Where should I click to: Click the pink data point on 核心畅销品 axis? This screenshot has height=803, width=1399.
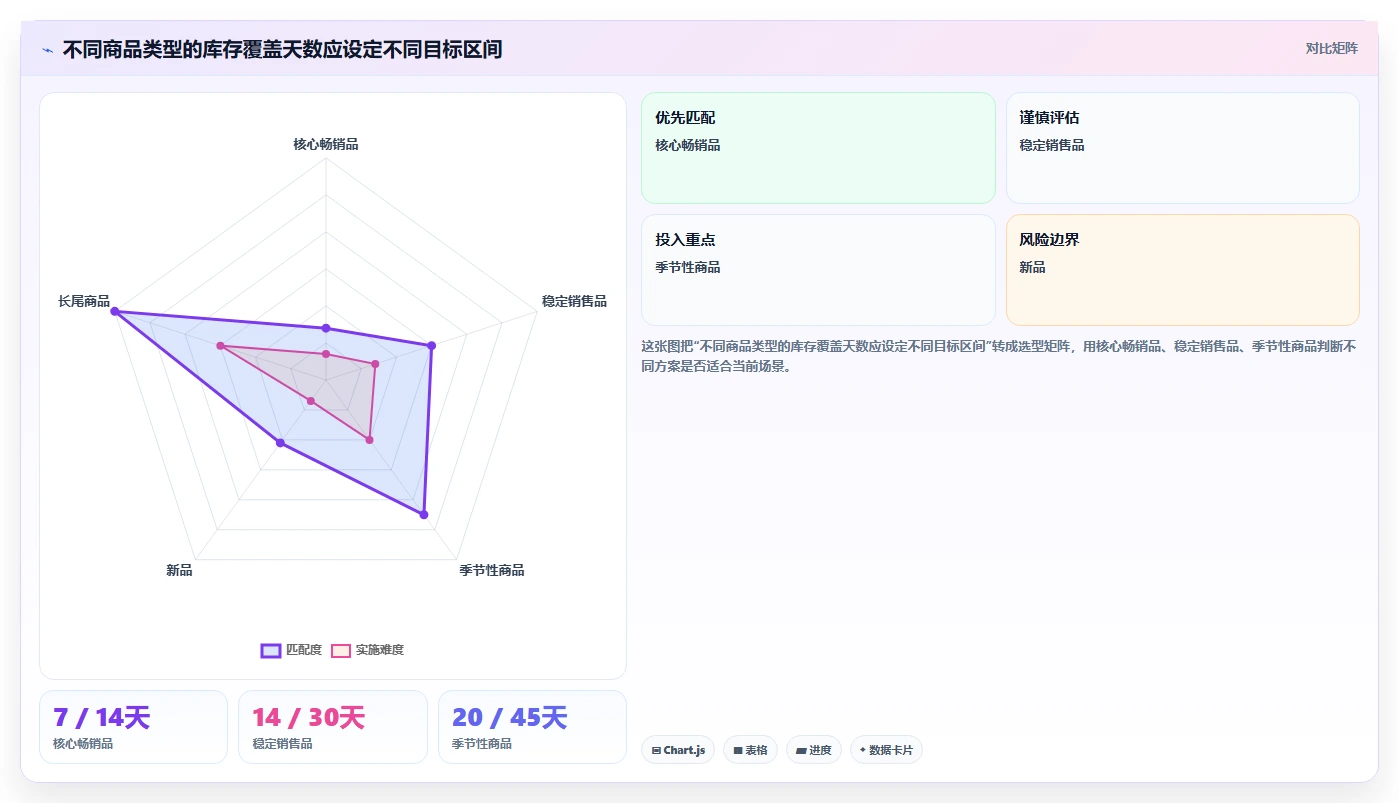click(x=326, y=354)
